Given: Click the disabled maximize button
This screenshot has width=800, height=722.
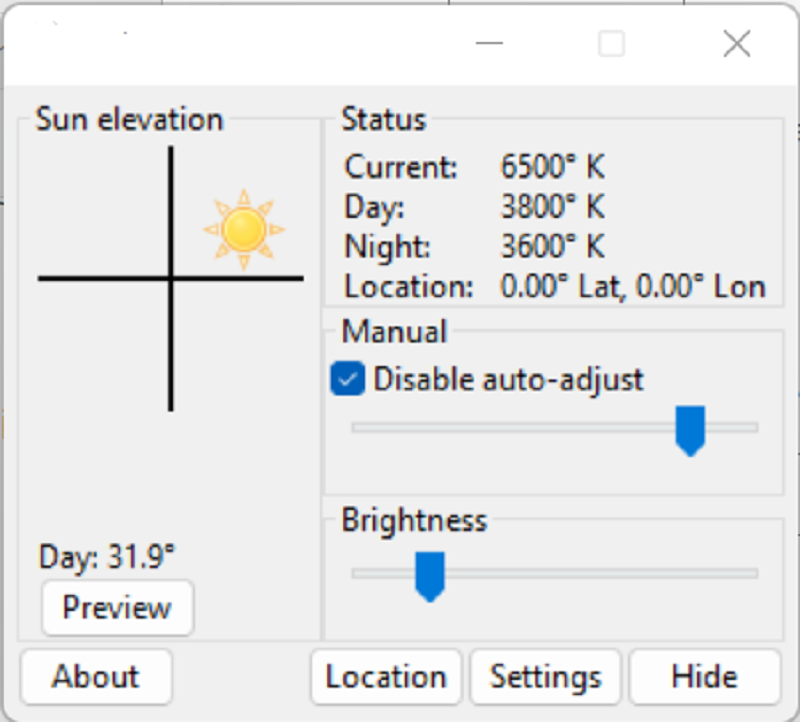Looking at the screenshot, I should pos(611,43).
